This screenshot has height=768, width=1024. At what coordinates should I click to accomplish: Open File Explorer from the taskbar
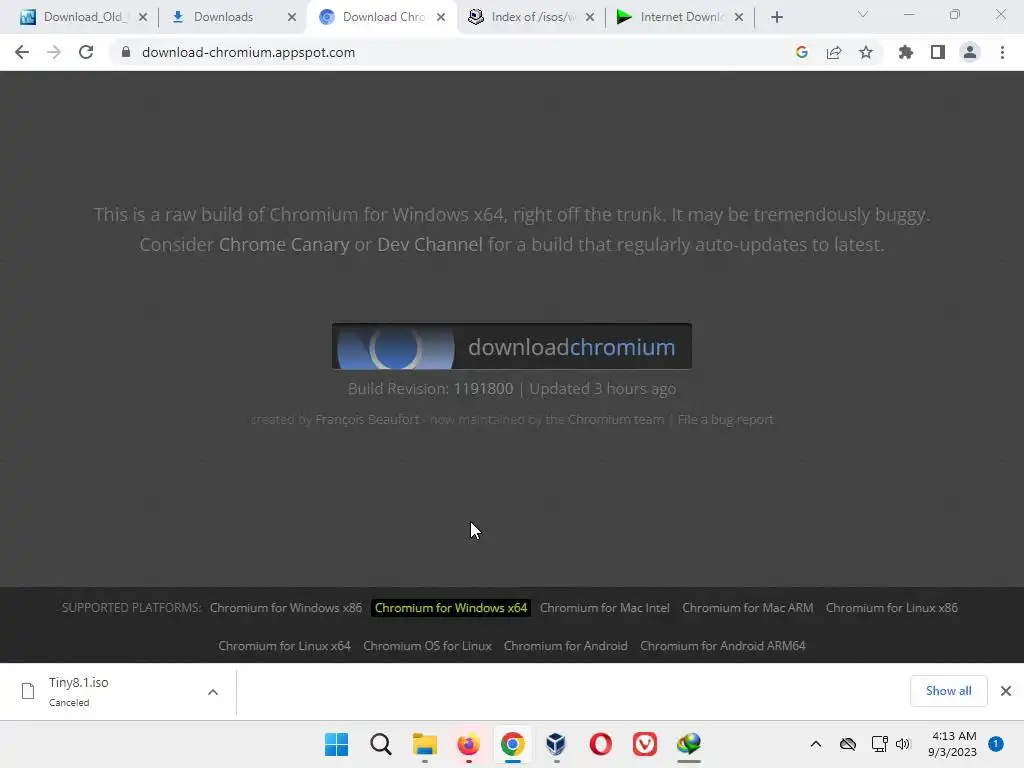click(x=424, y=744)
